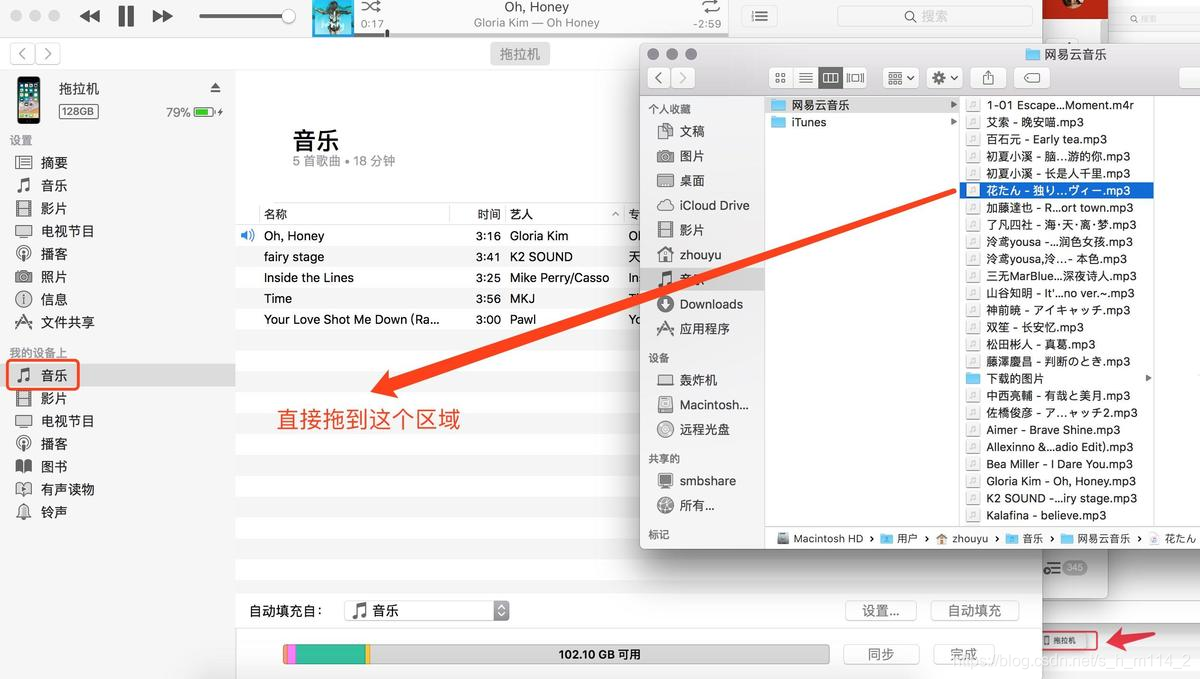The image size is (1200, 679).
Task: Click the 自动填充 button
Action: click(x=974, y=610)
